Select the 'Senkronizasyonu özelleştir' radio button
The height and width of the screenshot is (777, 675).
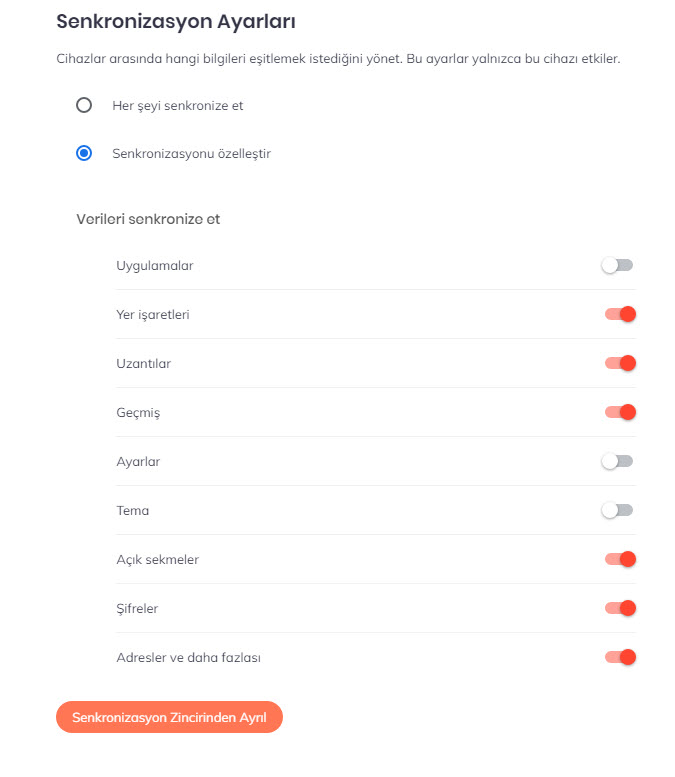click(x=84, y=154)
